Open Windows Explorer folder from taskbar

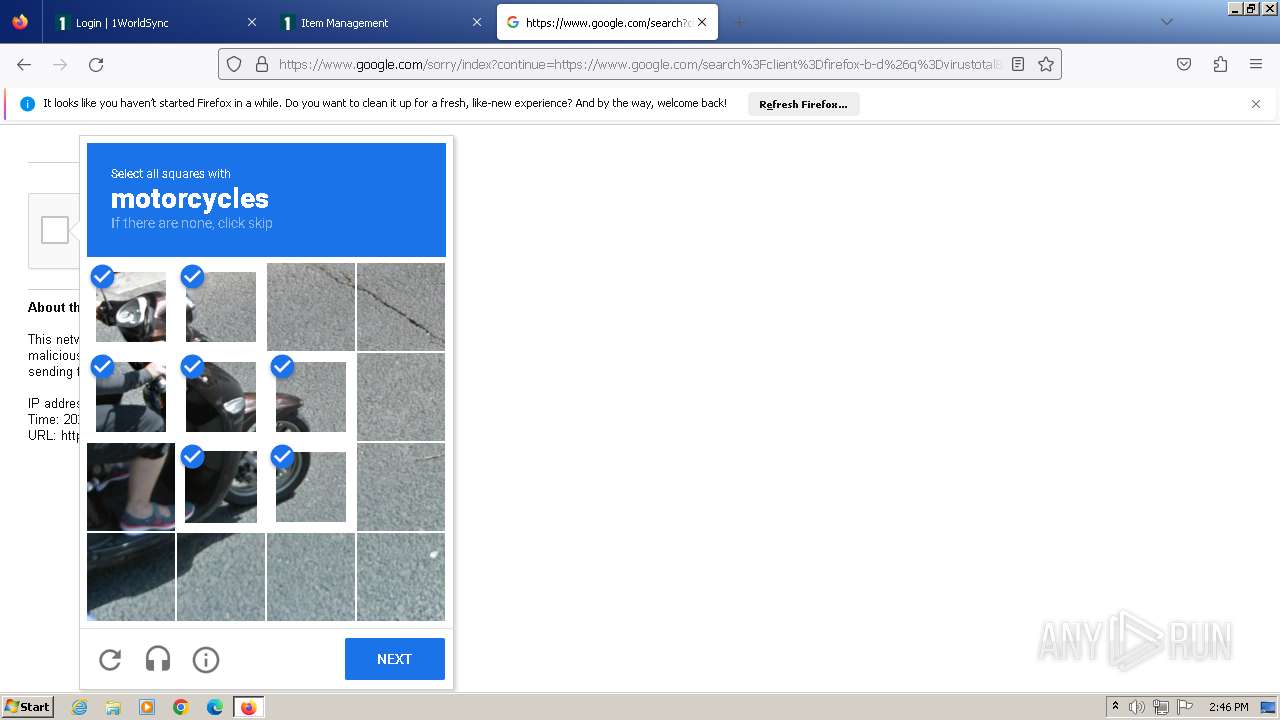113,707
